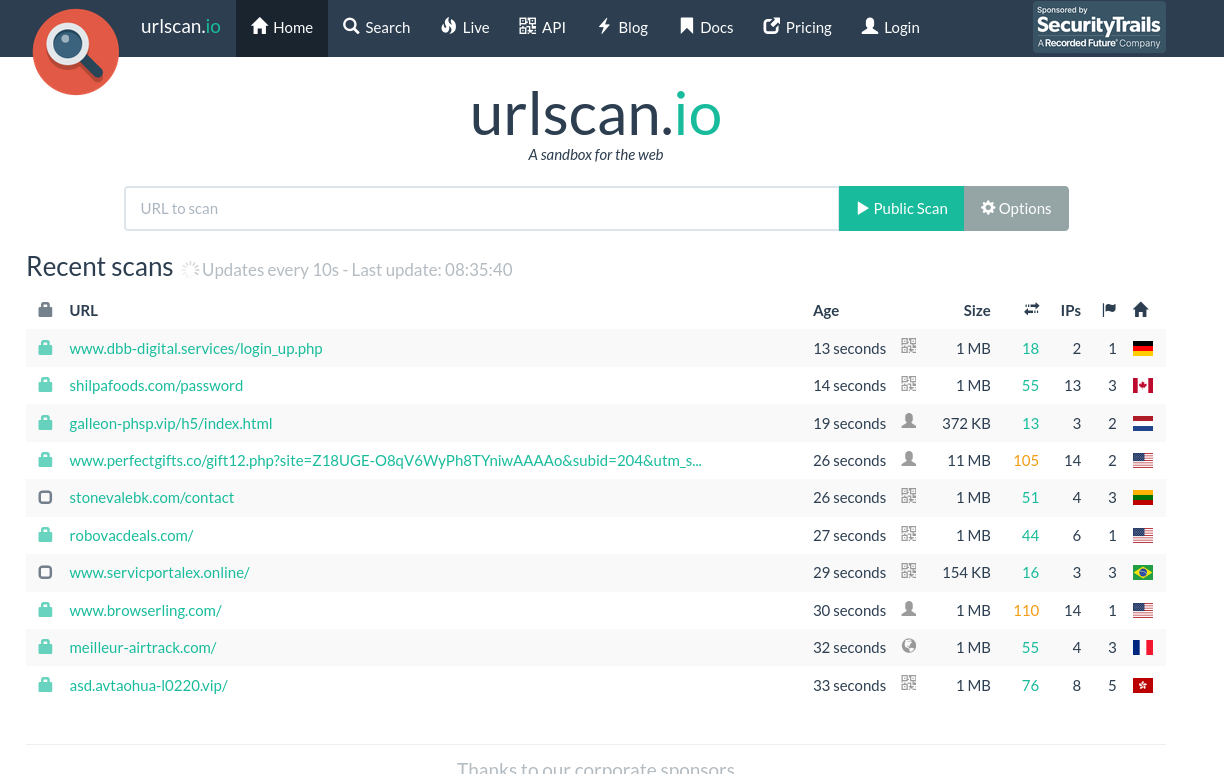Image resolution: width=1224 pixels, height=774 pixels.
Task: Click the open-lock icon for www.servicportalex.online
Action: pyautogui.click(x=45, y=572)
